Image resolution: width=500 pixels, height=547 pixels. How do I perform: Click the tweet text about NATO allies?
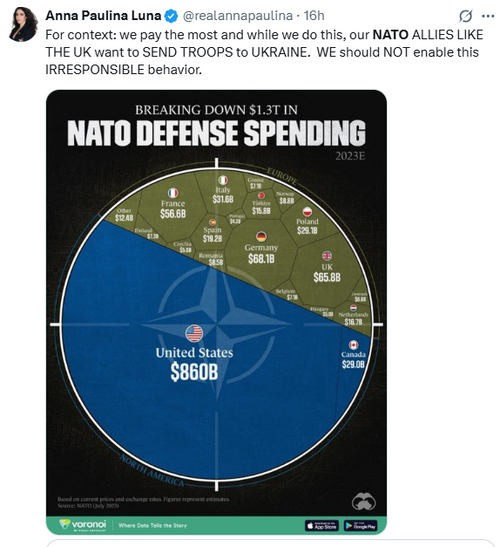click(x=264, y=52)
